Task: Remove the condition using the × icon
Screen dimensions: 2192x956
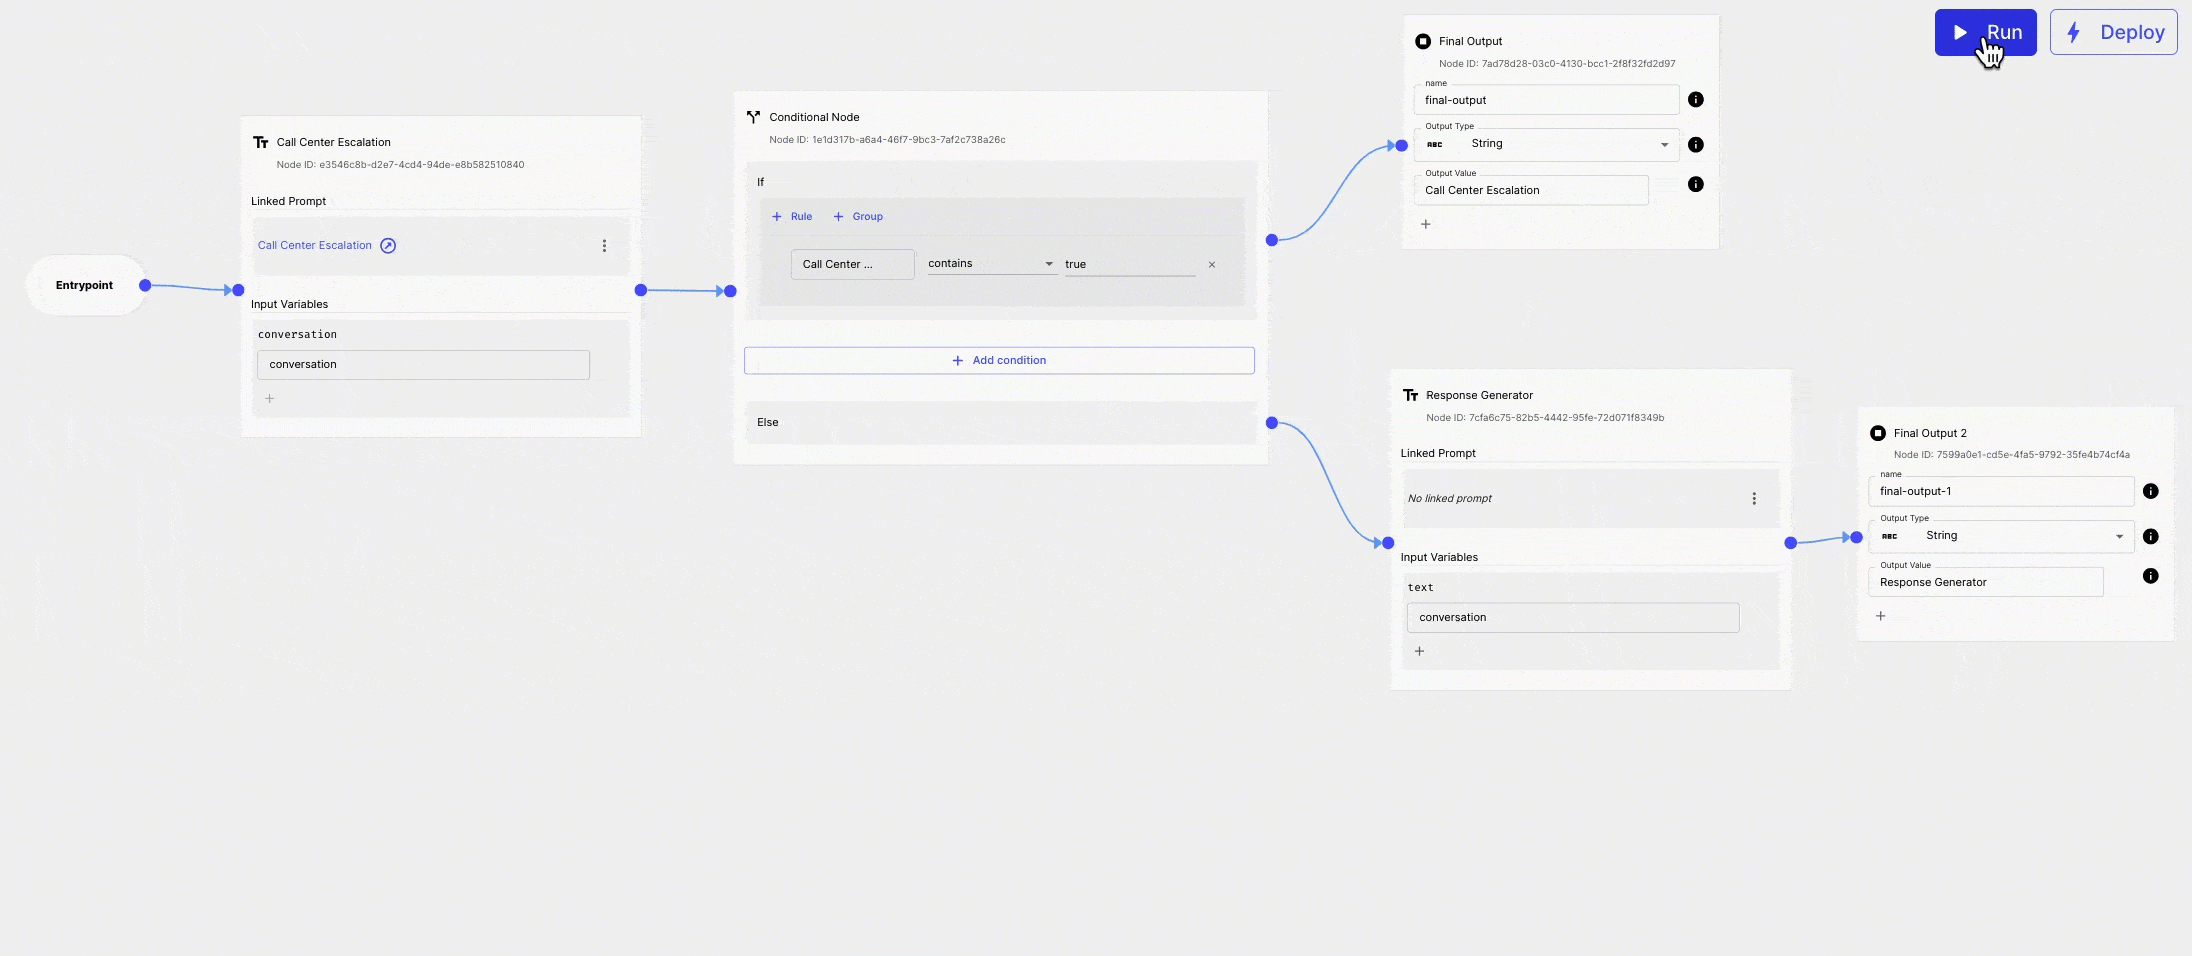Action: [x=1211, y=264]
